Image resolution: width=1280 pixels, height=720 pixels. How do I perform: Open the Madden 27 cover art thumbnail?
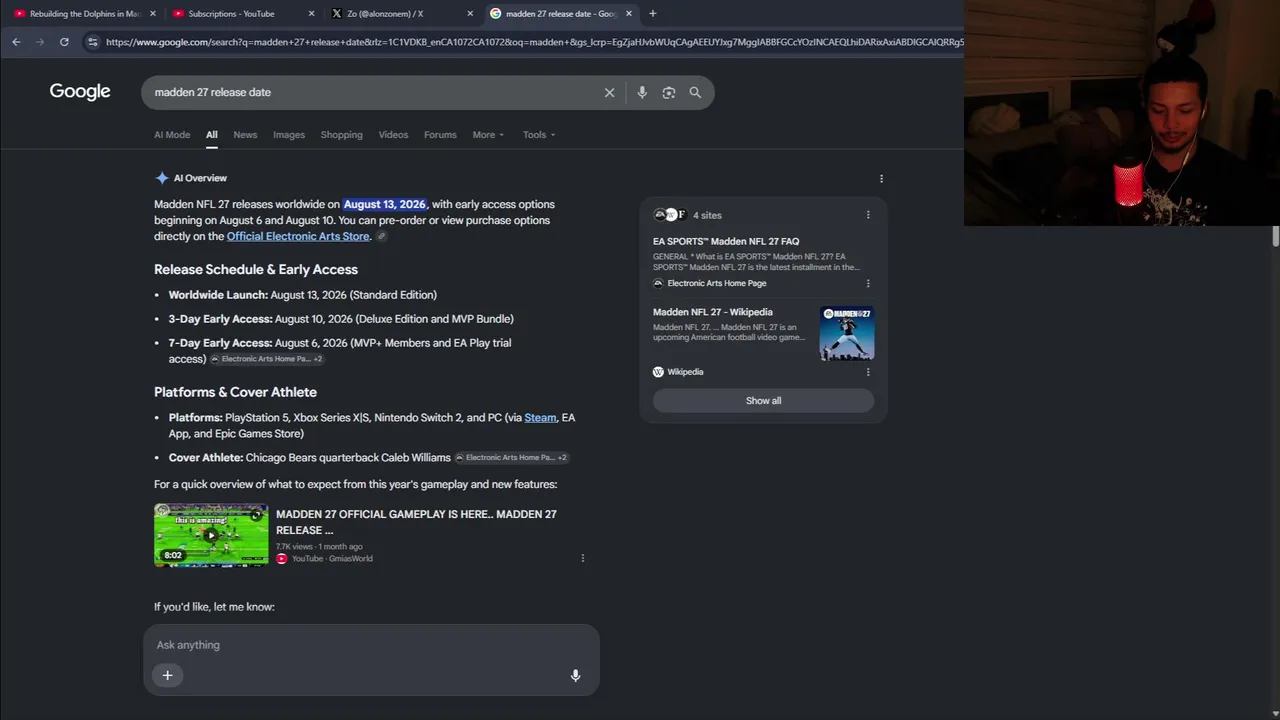coord(847,334)
